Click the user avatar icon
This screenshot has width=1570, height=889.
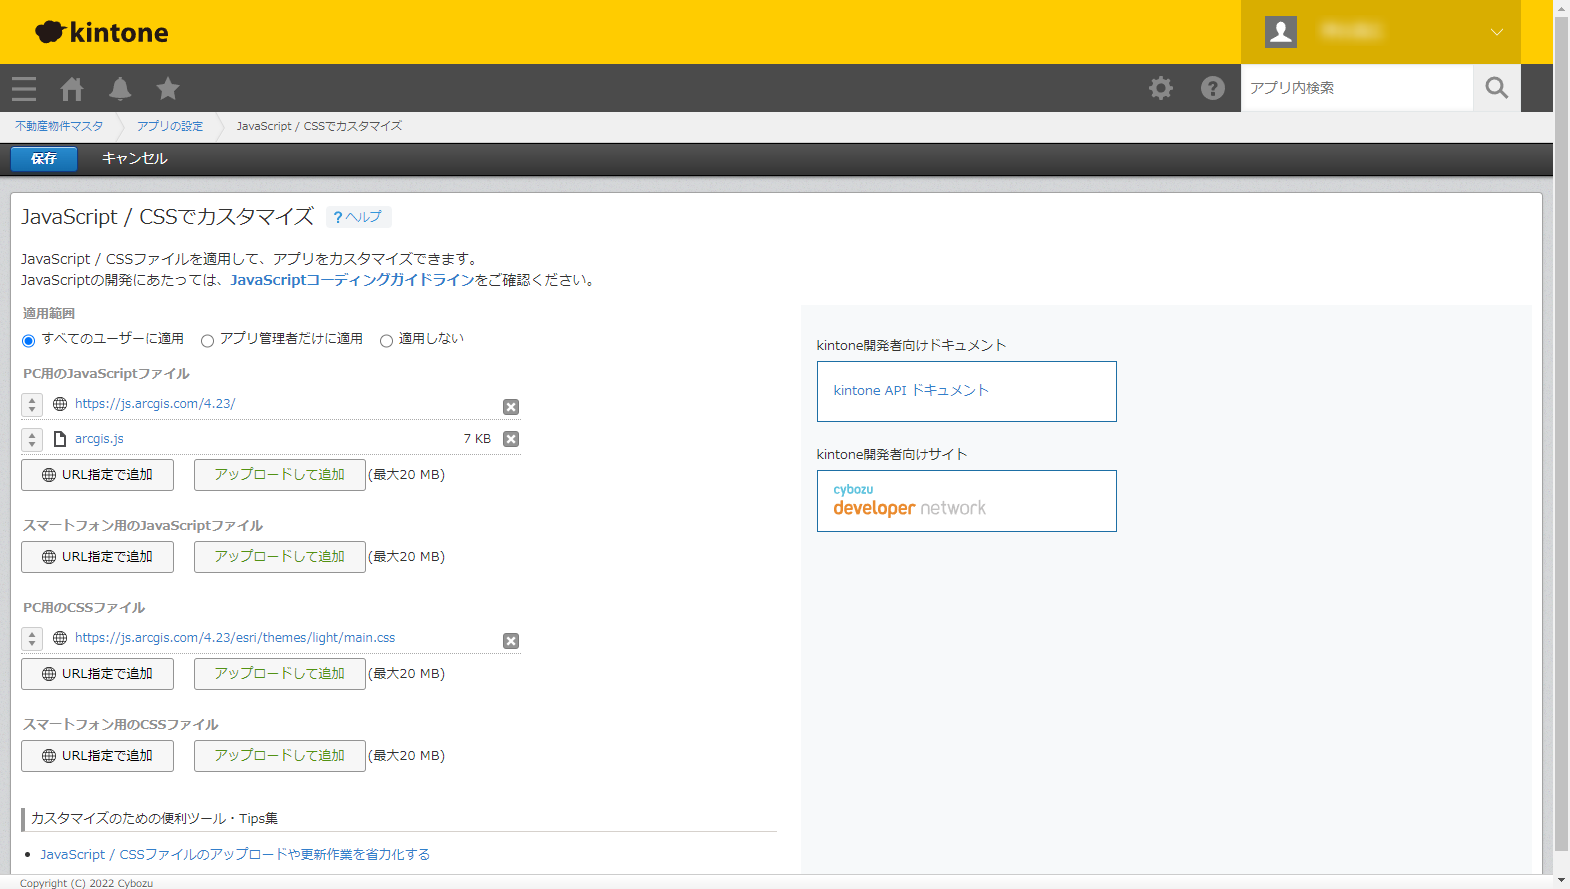coord(1281,31)
